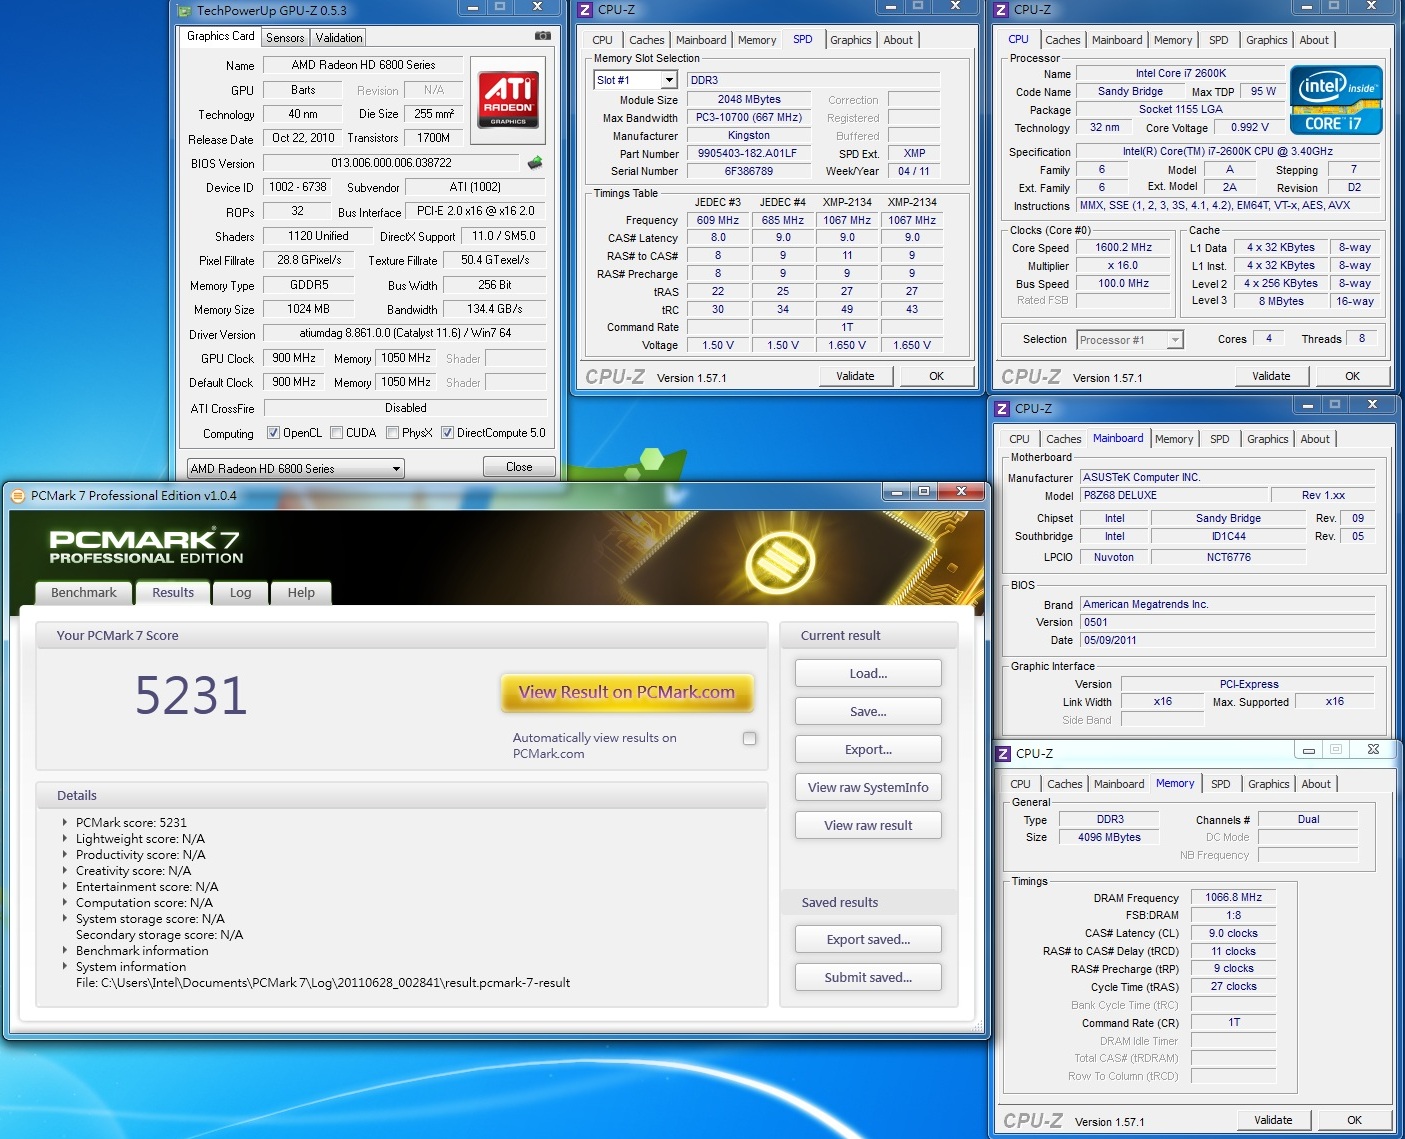This screenshot has width=1405, height=1139.
Task: Click the PCMark 7 title bar icon
Action: 18,495
